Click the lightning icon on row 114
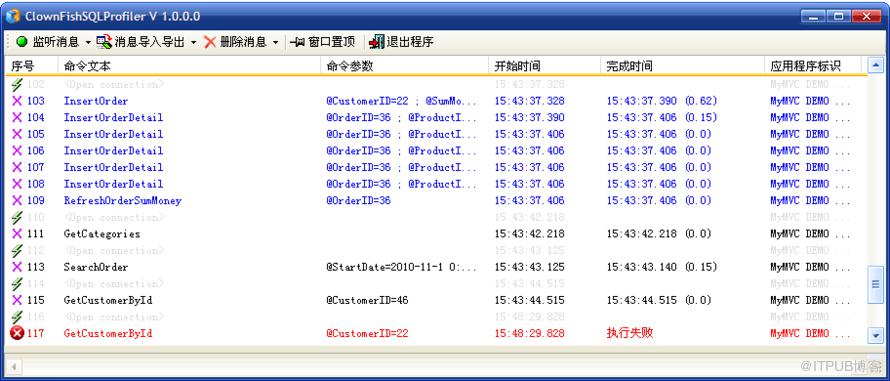The height and width of the screenshot is (381, 890). click(x=17, y=284)
